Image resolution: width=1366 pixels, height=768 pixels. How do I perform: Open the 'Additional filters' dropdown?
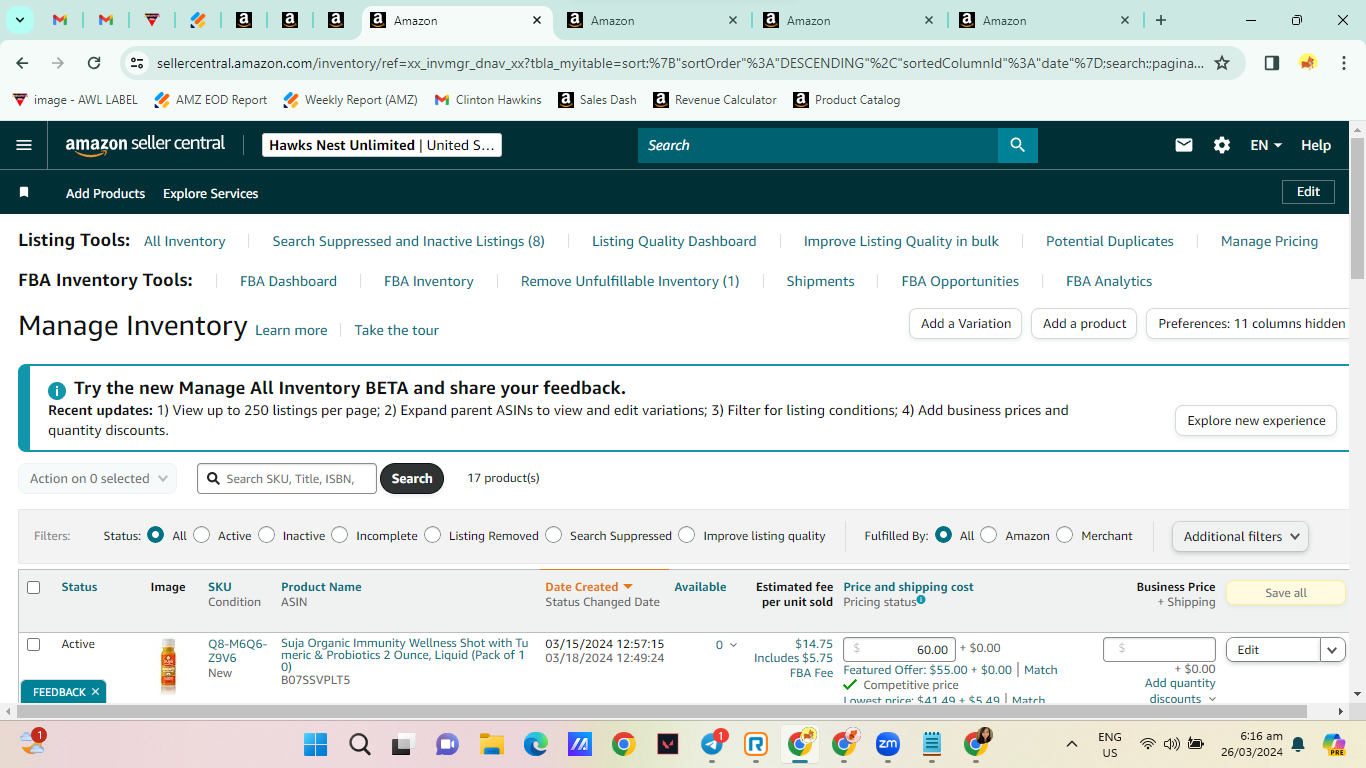(x=1240, y=536)
